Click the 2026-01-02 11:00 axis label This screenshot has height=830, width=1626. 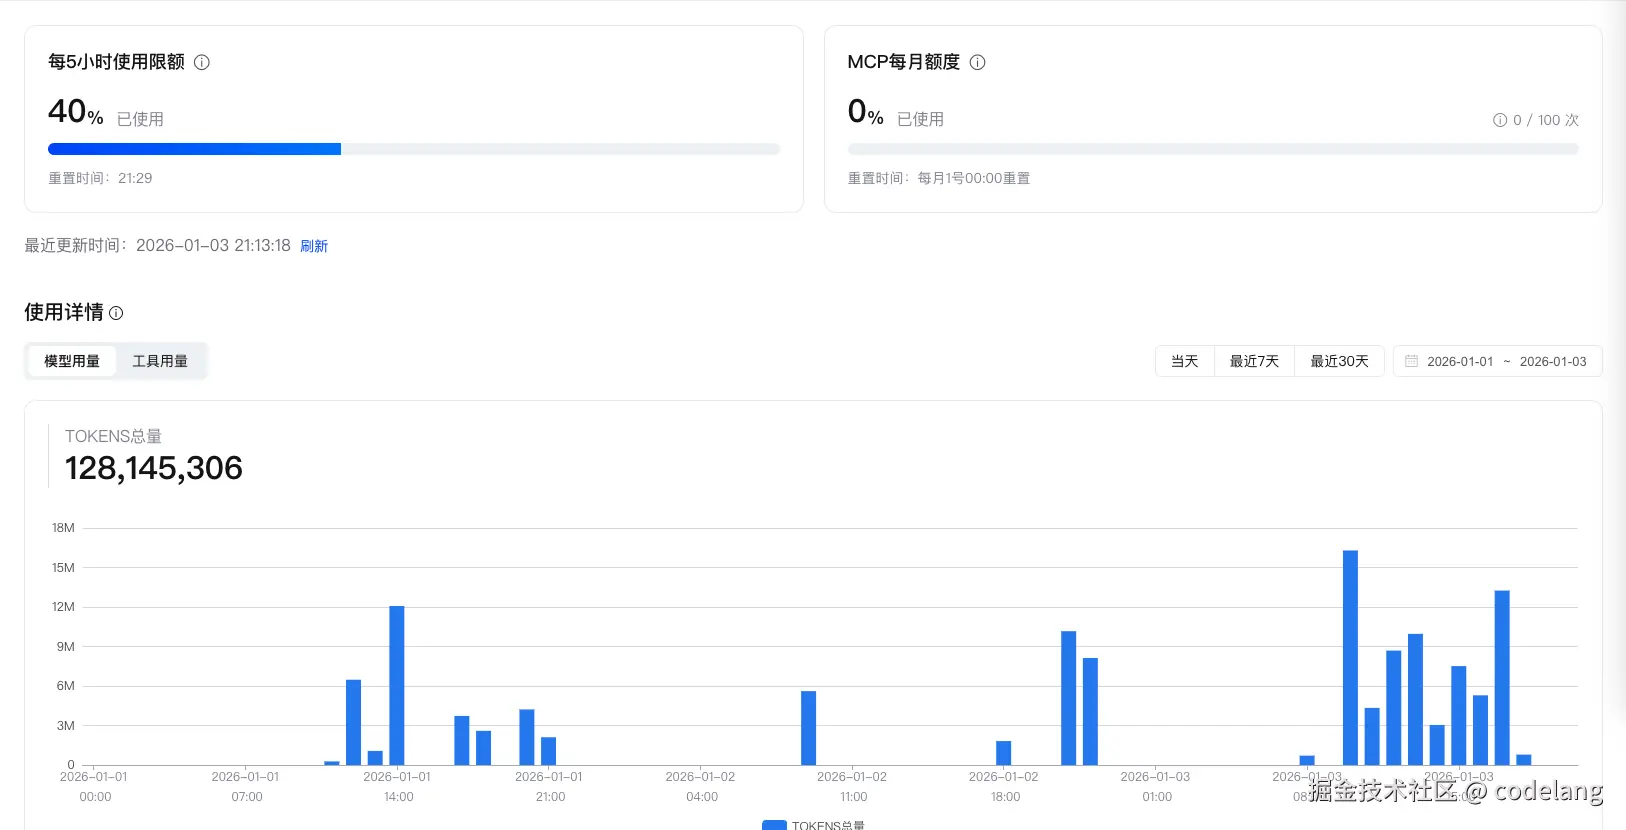point(853,787)
